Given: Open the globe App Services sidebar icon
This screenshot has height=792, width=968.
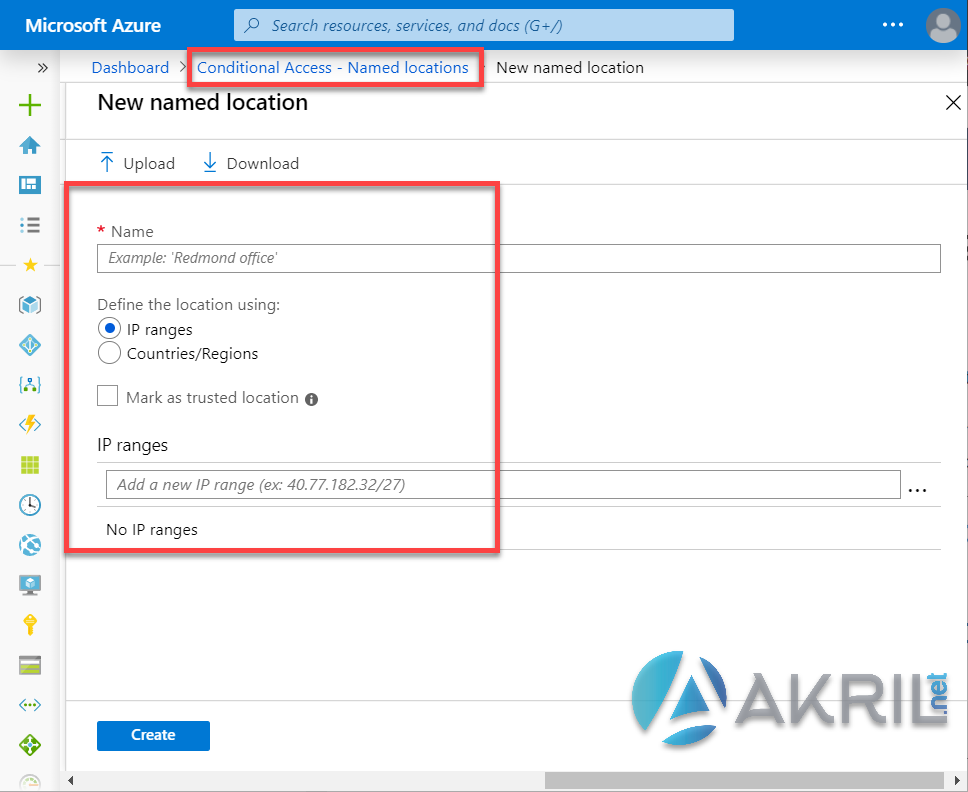Looking at the screenshot, I should coord(30,545).
